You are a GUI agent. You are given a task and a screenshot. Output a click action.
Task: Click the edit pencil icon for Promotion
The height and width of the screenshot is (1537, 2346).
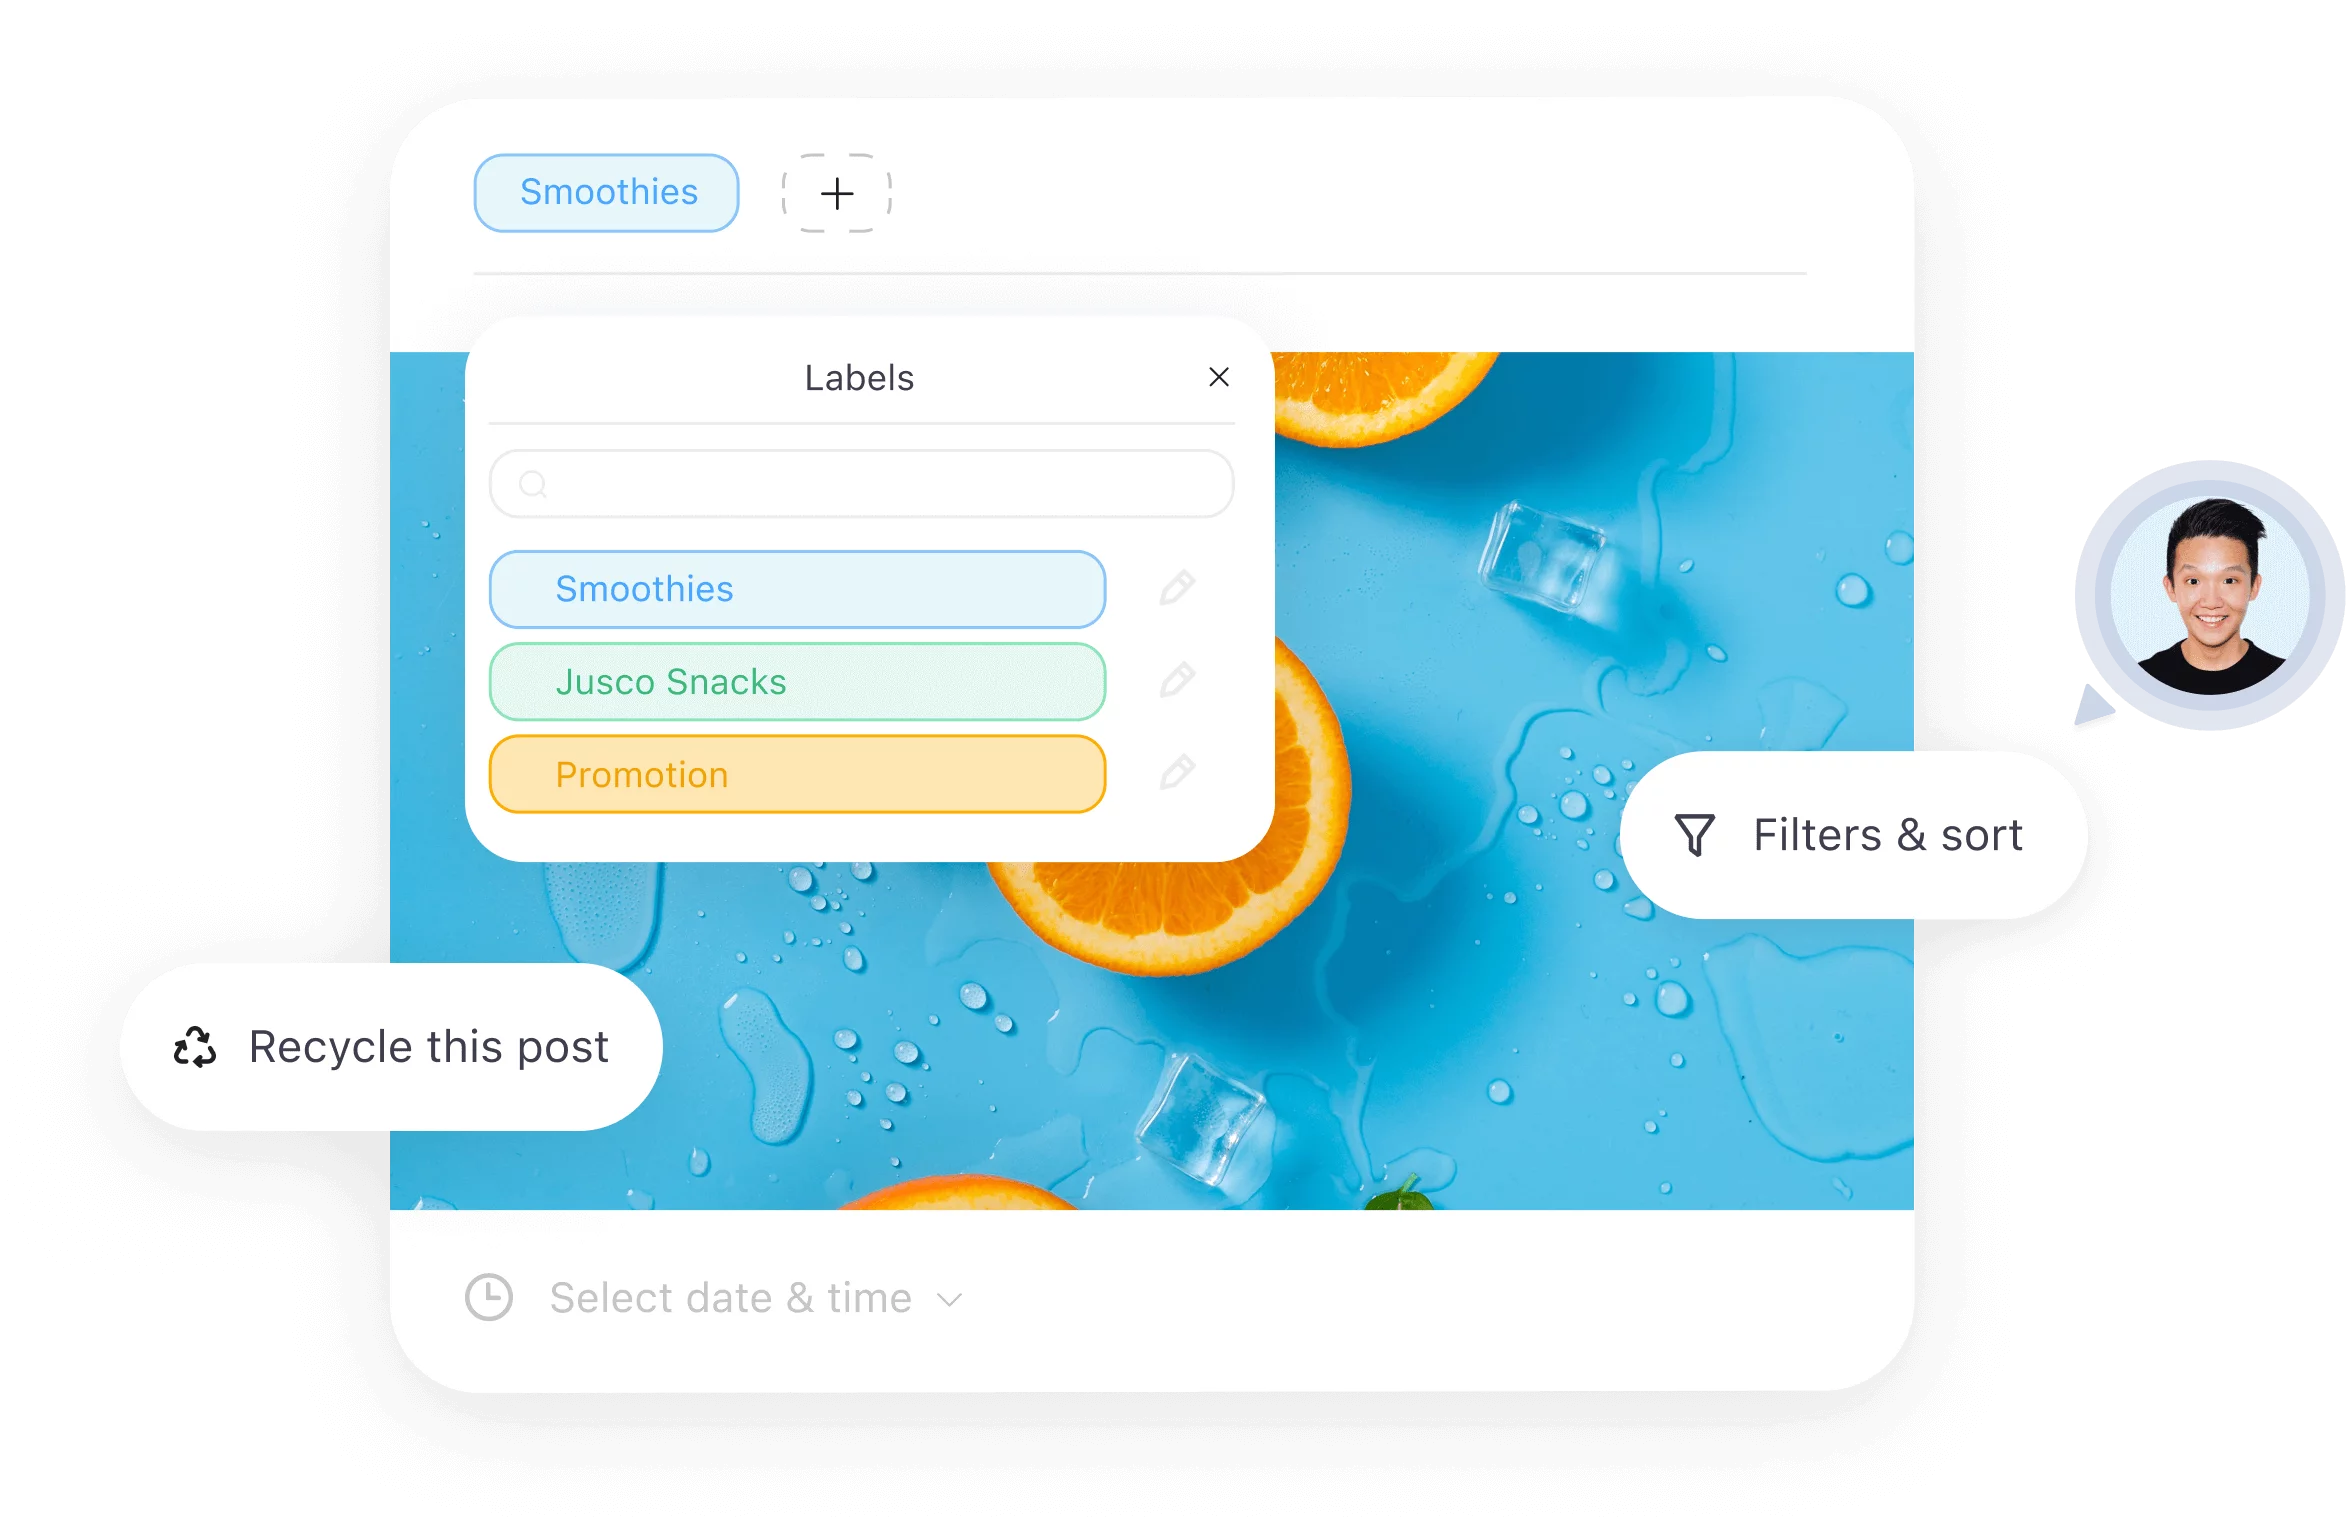(x=1178, y=774)
